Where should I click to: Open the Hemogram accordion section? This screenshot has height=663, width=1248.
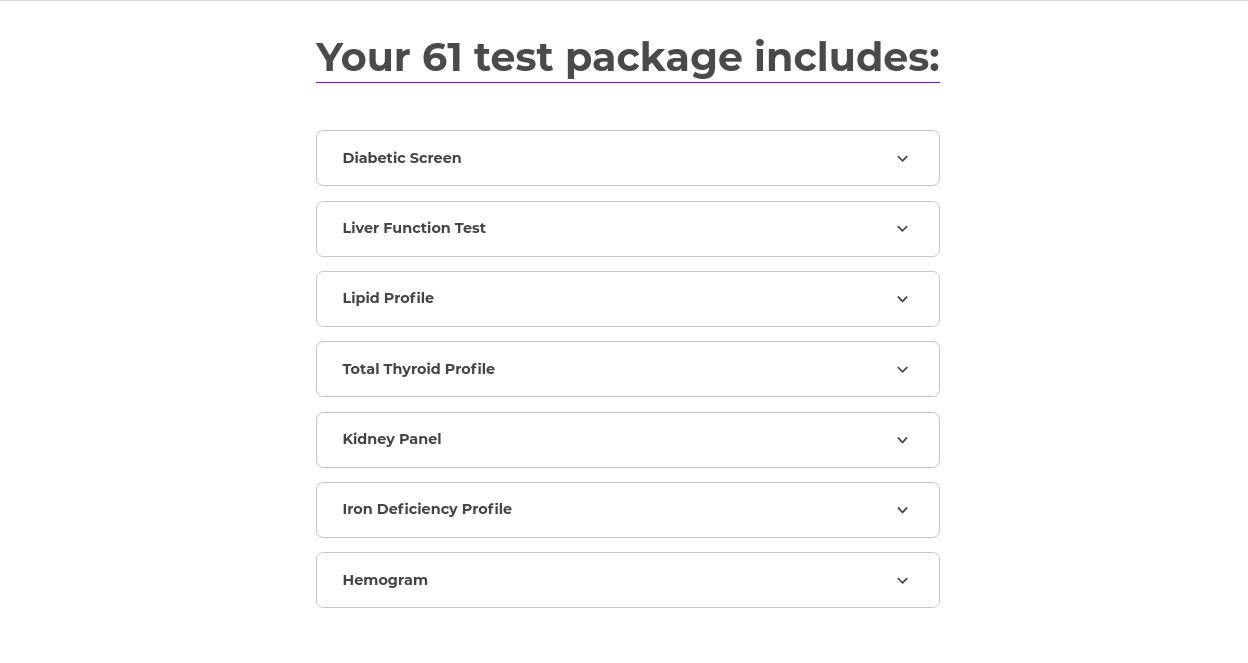(627, 580)
